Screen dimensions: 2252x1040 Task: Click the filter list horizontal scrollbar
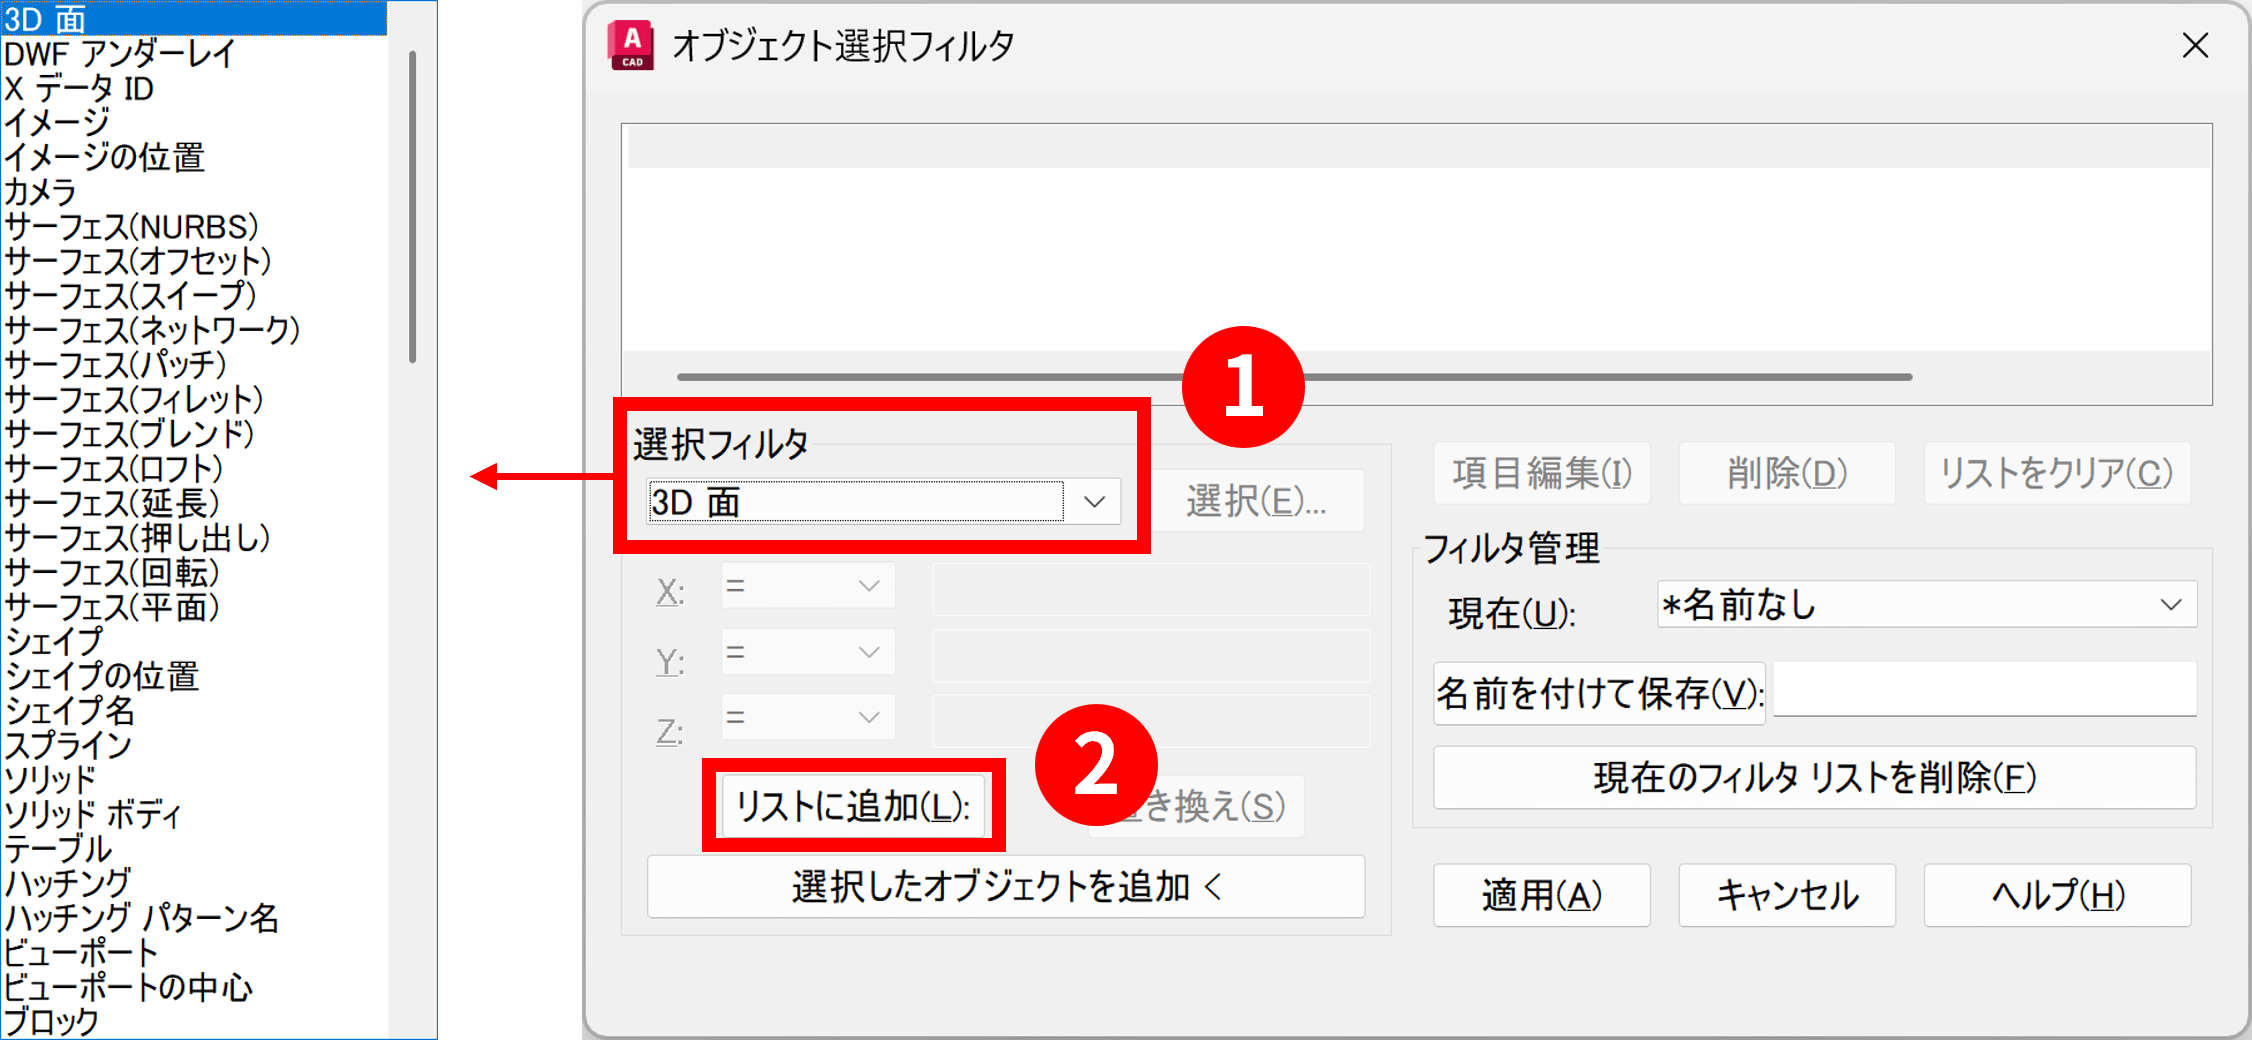[x=1294, y=377]
